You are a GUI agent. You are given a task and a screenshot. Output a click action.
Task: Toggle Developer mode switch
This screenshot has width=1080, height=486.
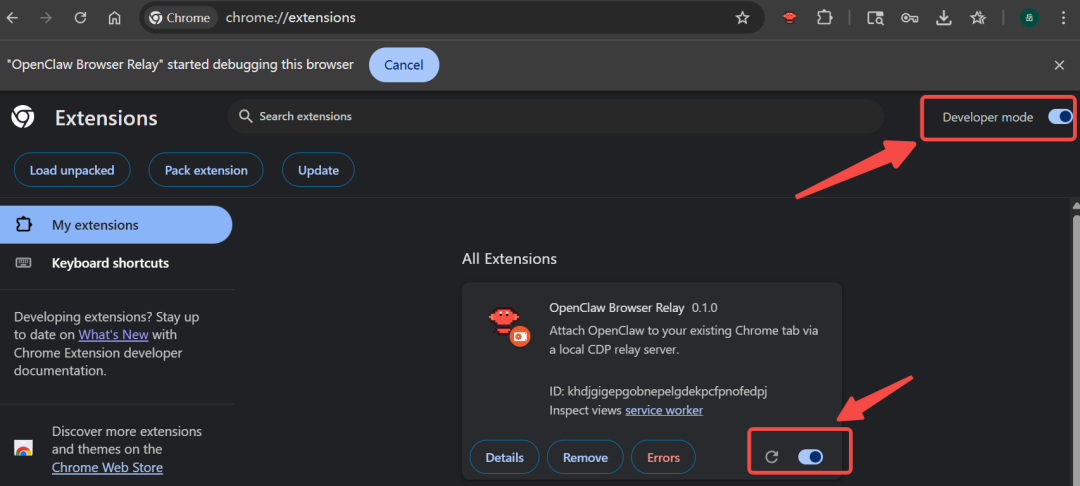coord(1061,117)
